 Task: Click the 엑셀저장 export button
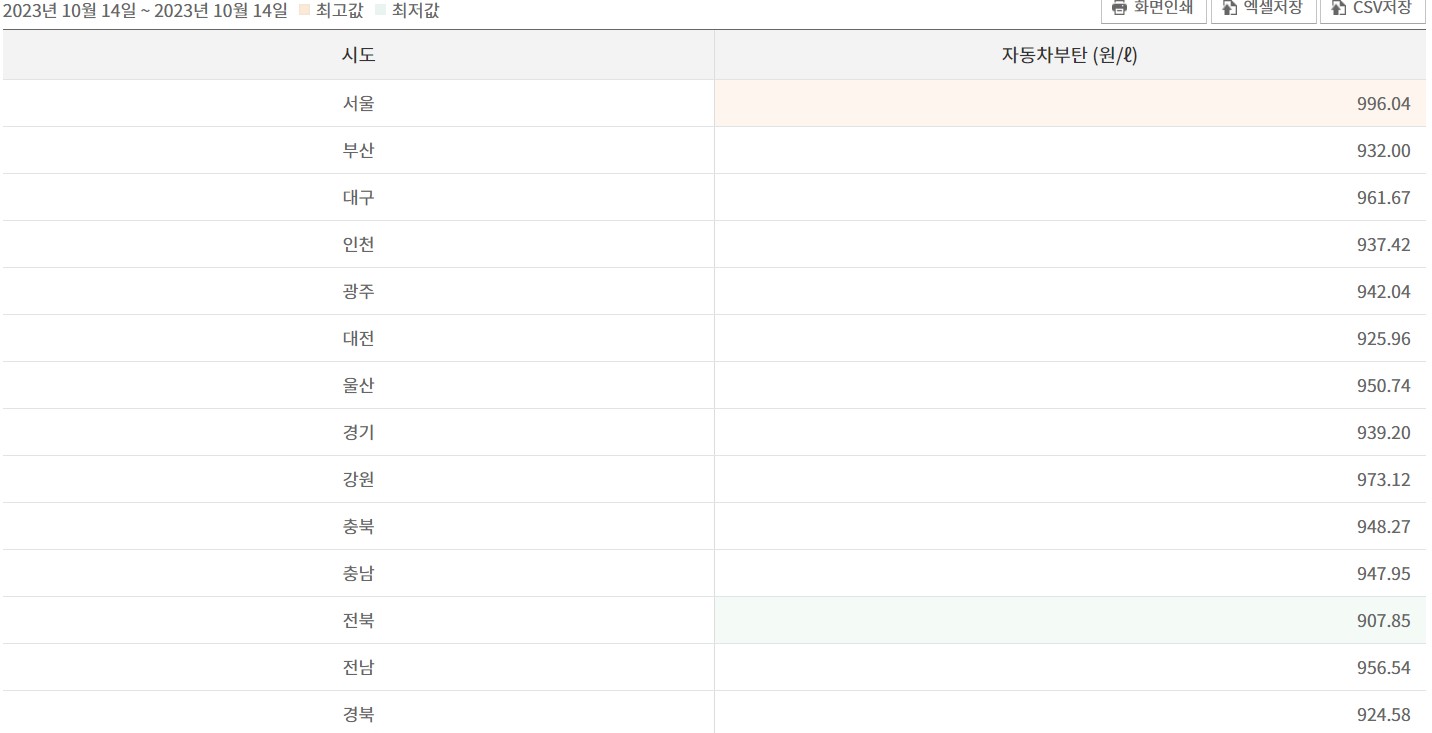coord(1263,8)
